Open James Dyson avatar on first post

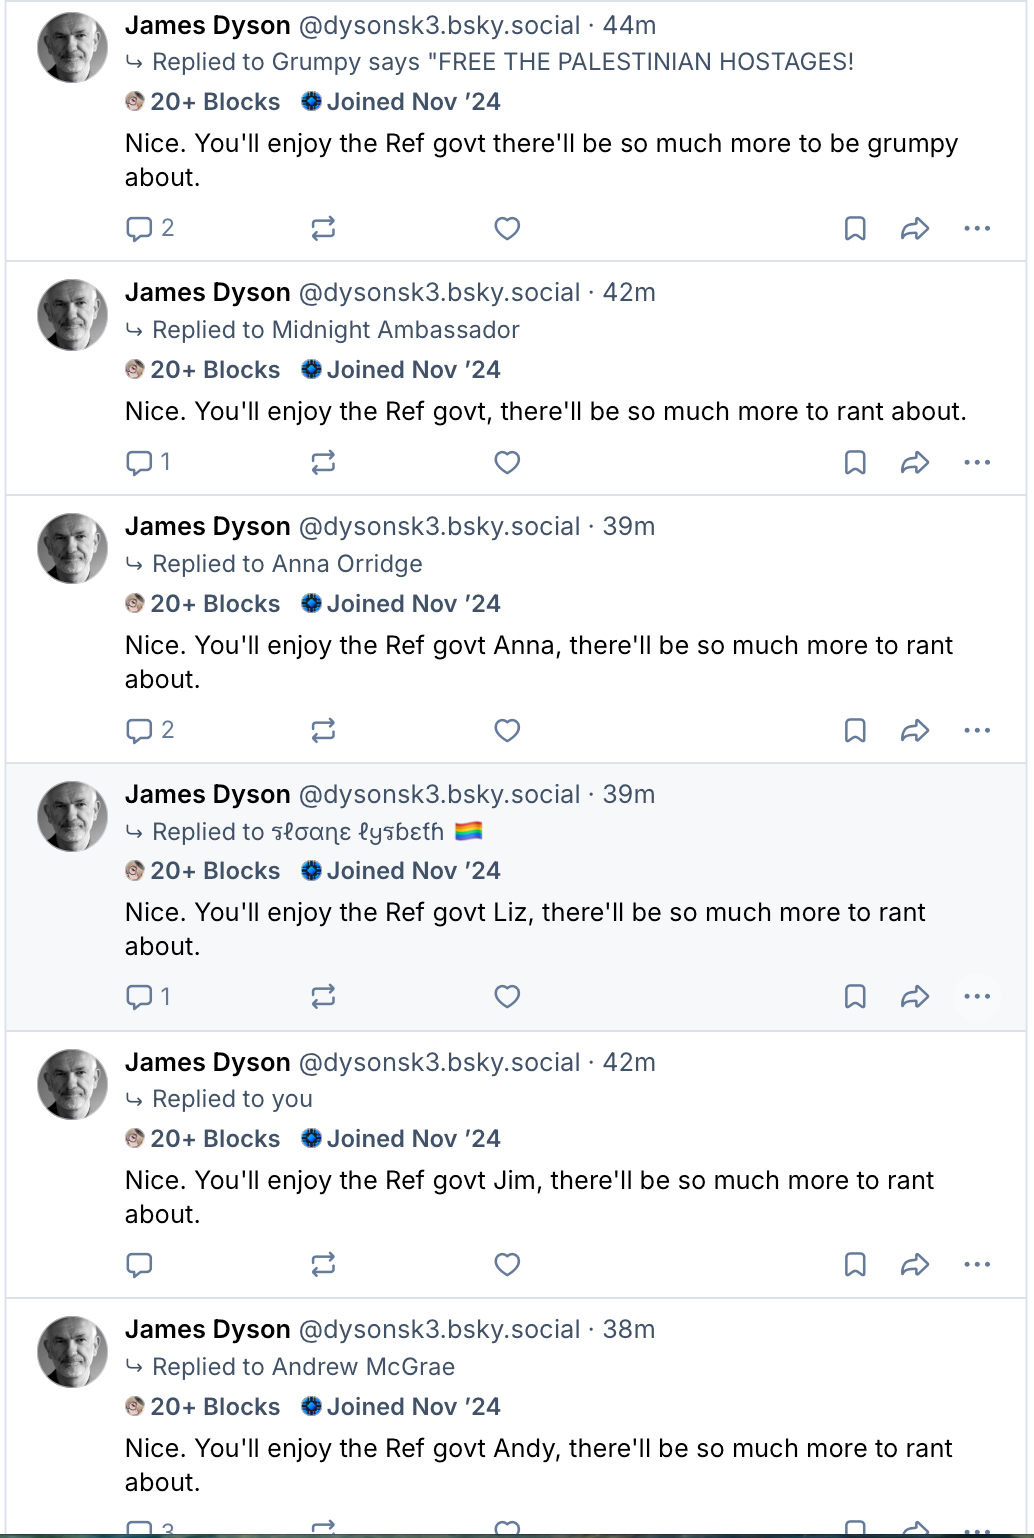click(x=72, y=48)
